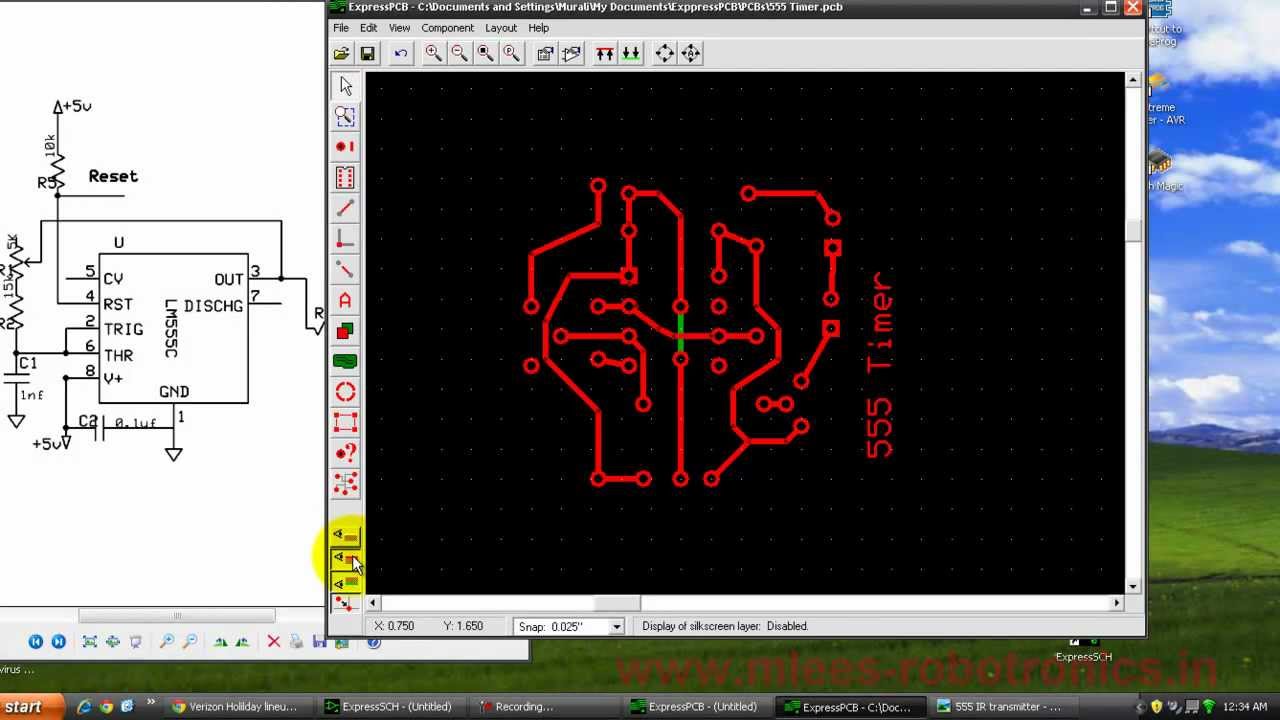Click the Undo icon on the toolbar
Image resolution: width=1280 pixels, height=720 pixels.
(400, 53)
